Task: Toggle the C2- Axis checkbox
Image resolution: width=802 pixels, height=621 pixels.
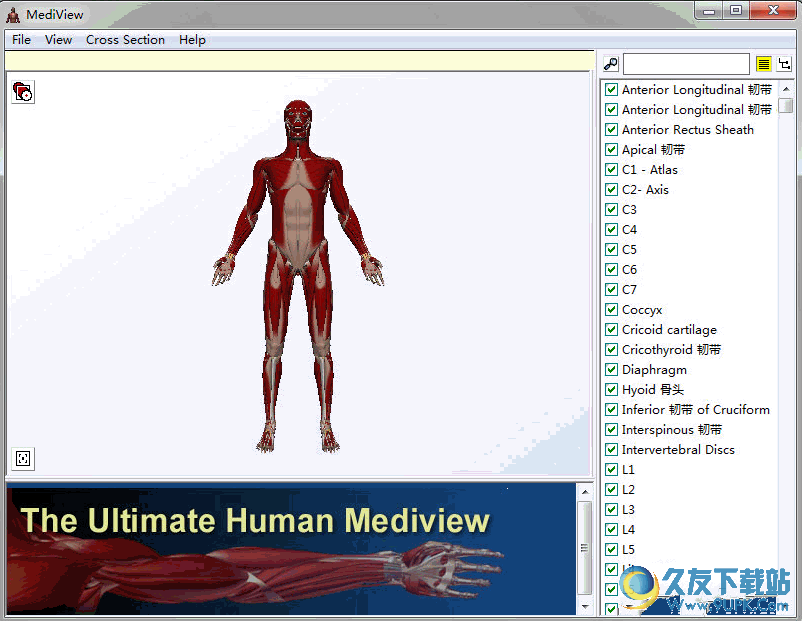Action: click(x=611, y=190)
